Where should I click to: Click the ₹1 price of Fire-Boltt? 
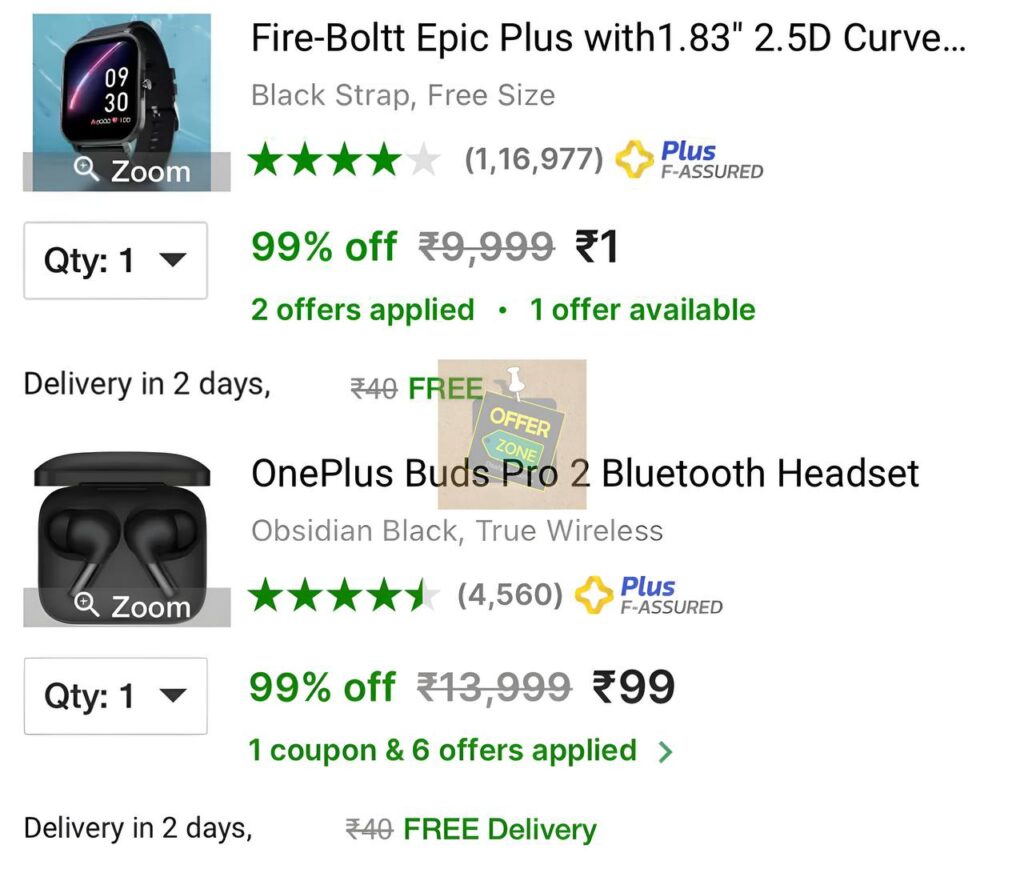597,247
